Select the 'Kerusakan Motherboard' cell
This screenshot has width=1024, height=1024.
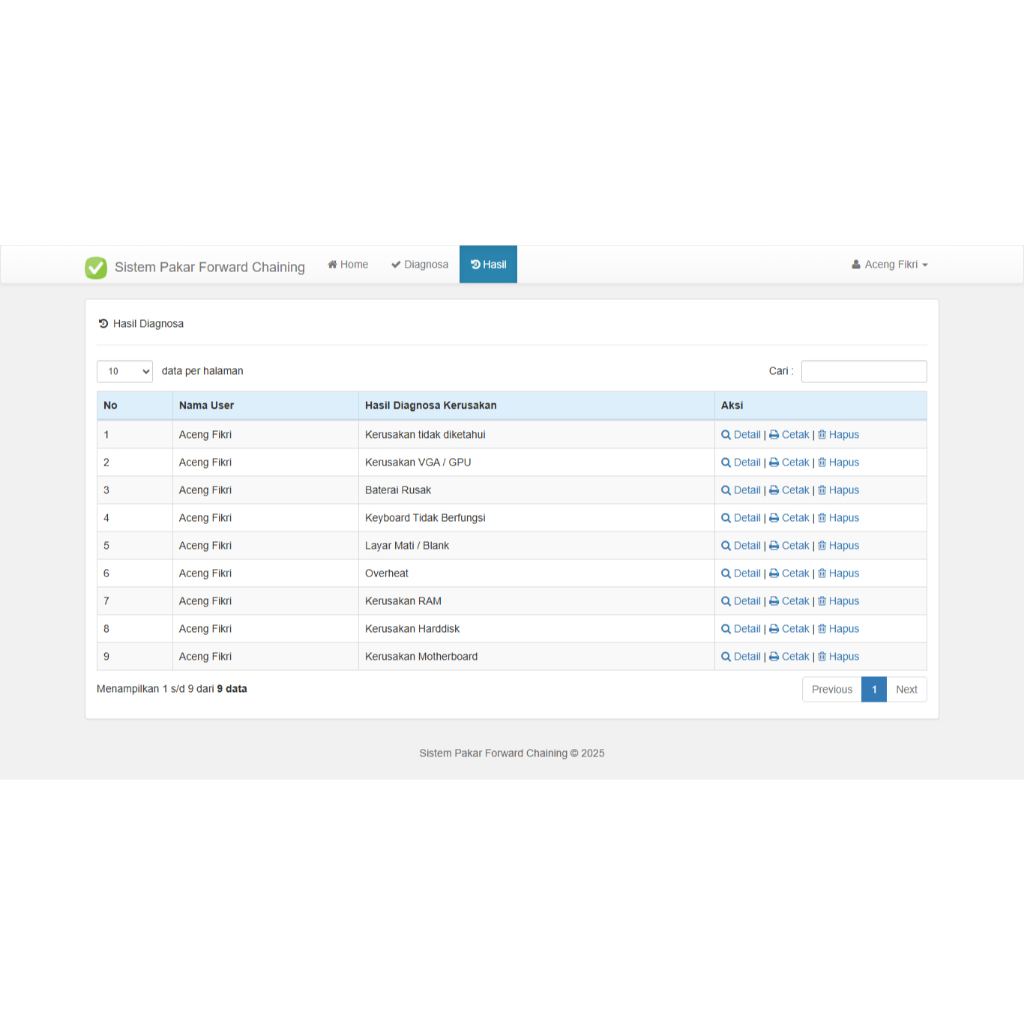point(536,657)
